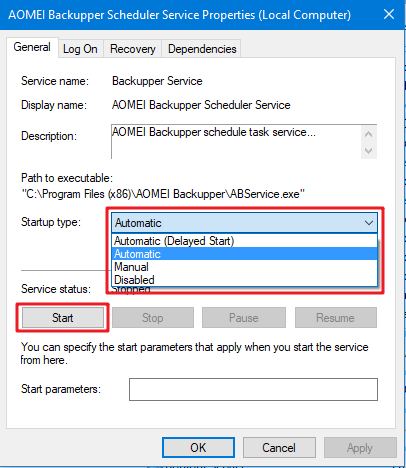Click the description scroll down arrow
Viewport: 406px width, 468px height.
pos(368,150)
